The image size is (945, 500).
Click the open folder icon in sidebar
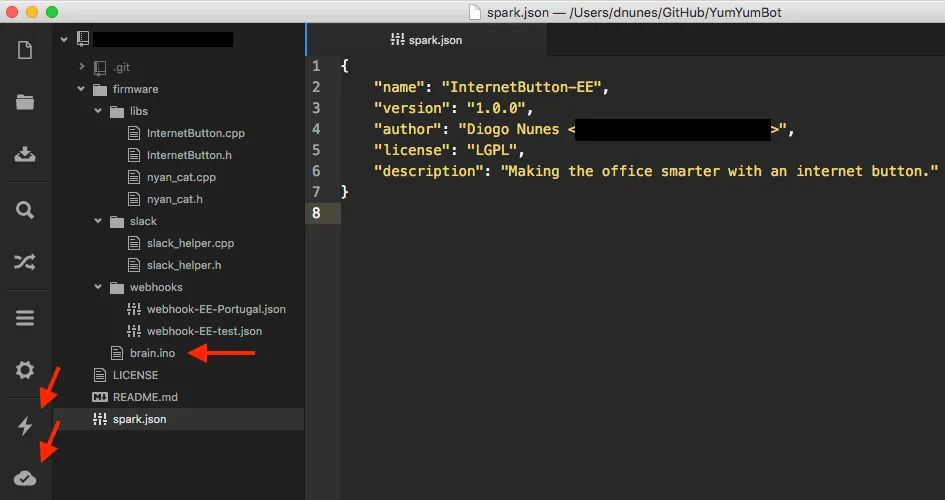pyautogui.click(x=25, y=102)
